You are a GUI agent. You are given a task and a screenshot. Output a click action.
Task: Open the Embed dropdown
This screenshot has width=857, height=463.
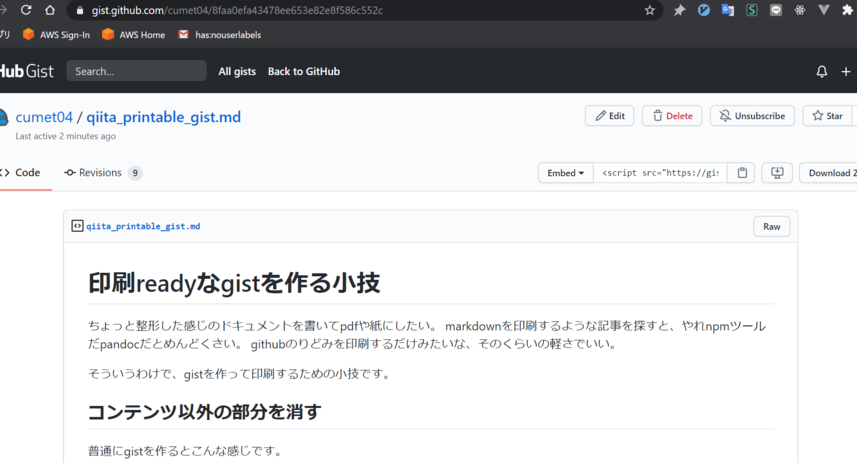(566, 173)
